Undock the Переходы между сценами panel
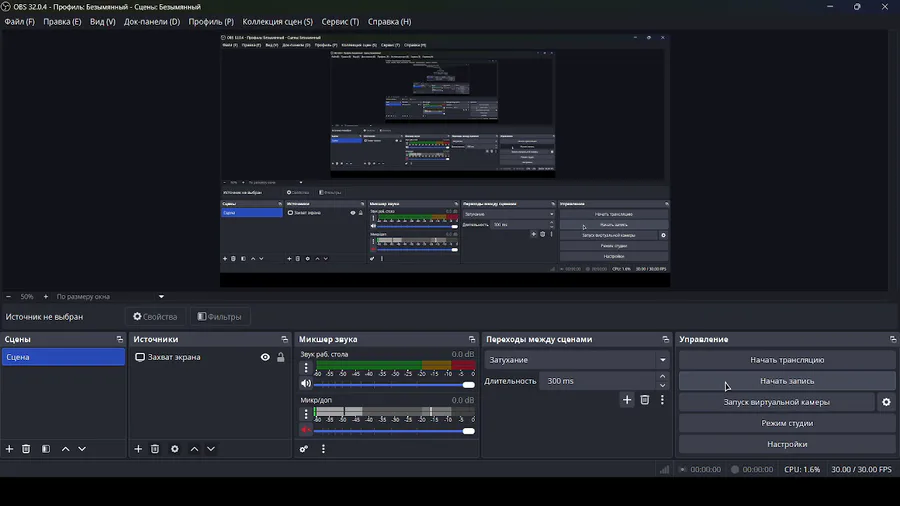The height and width of the screenshot is (506, 900). (x=665, y=339)
